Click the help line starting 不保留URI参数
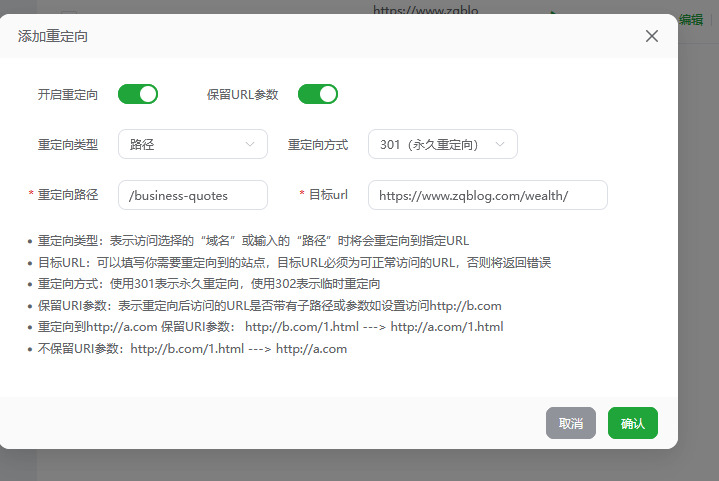Viewport: 719px width, 481px height. pyautogui.click(x=192, y=349)
